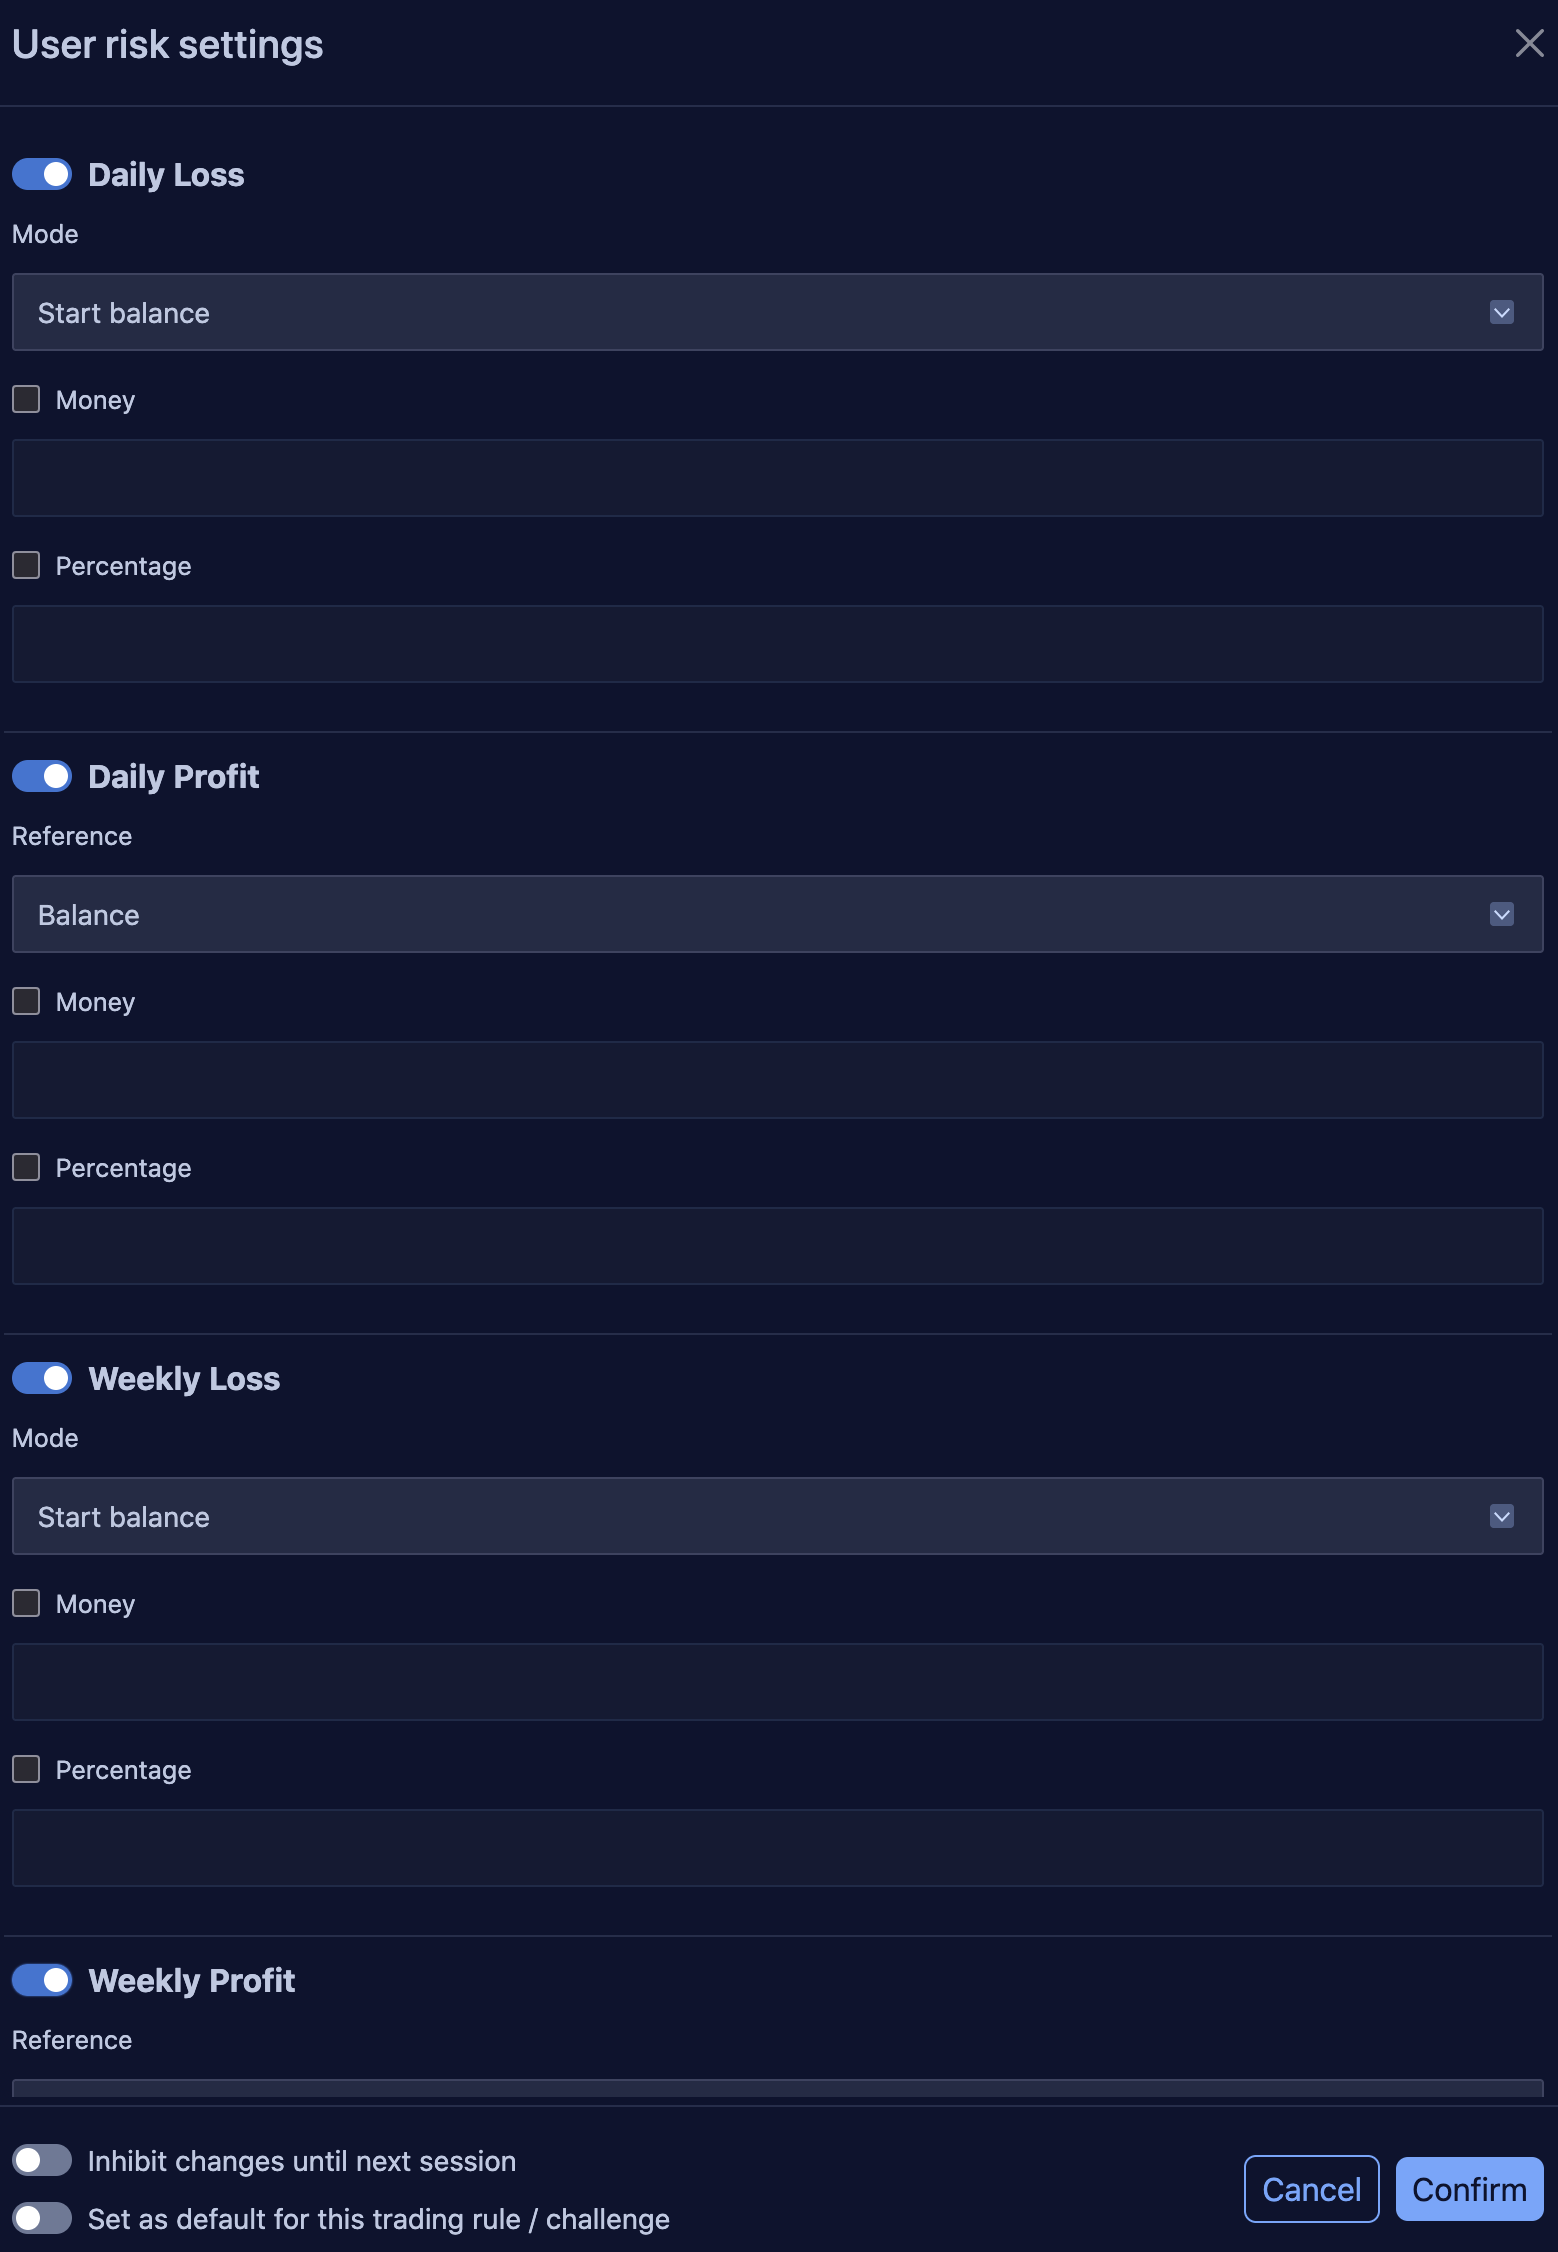This screenshot has height=2252, width=1558.
Task: Click the Money input field under Daily Loss
Action: [x=778, y=477]
